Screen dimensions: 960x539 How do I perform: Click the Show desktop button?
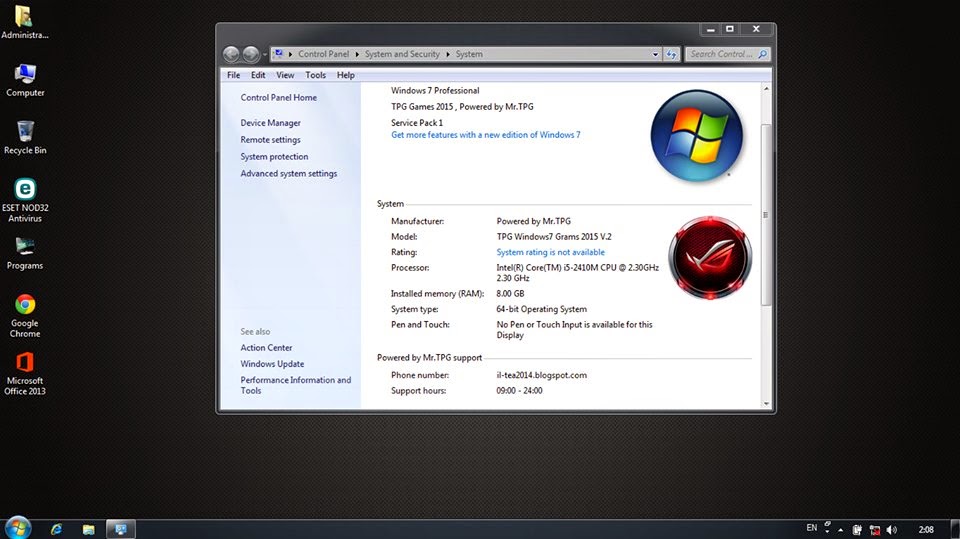coord(956,529)
